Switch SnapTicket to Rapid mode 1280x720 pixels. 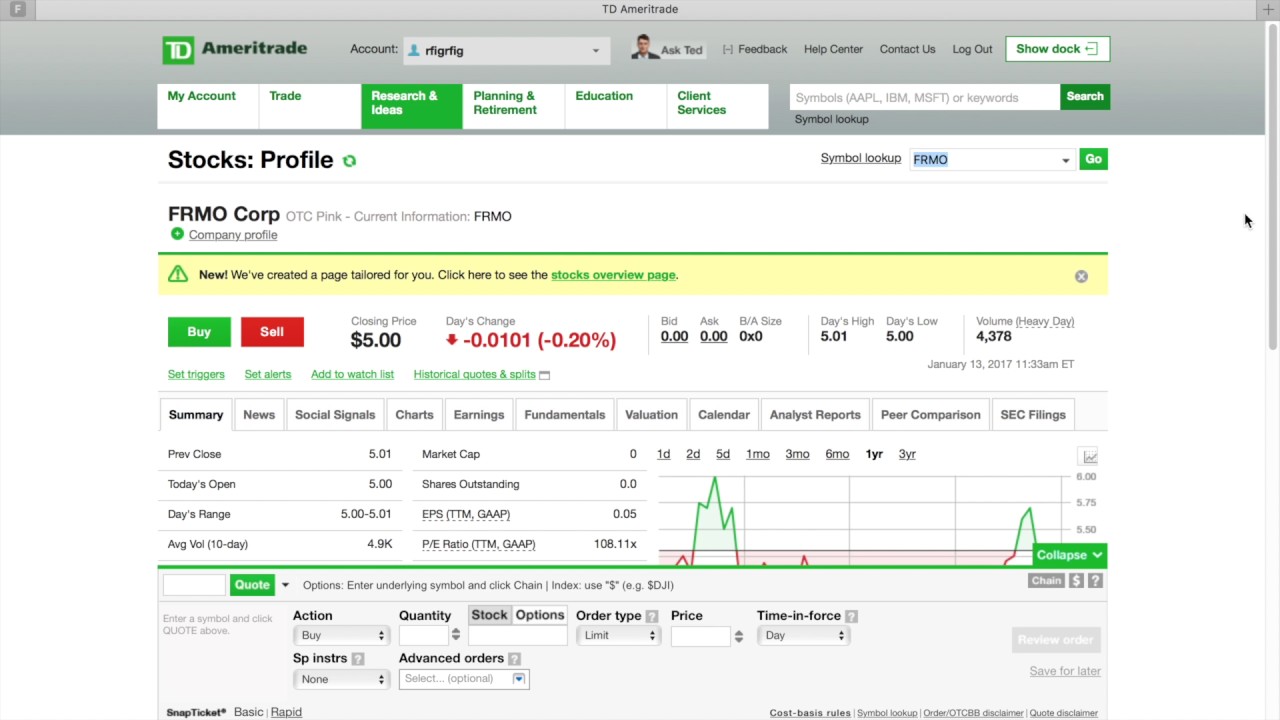[x=286, y=712]
